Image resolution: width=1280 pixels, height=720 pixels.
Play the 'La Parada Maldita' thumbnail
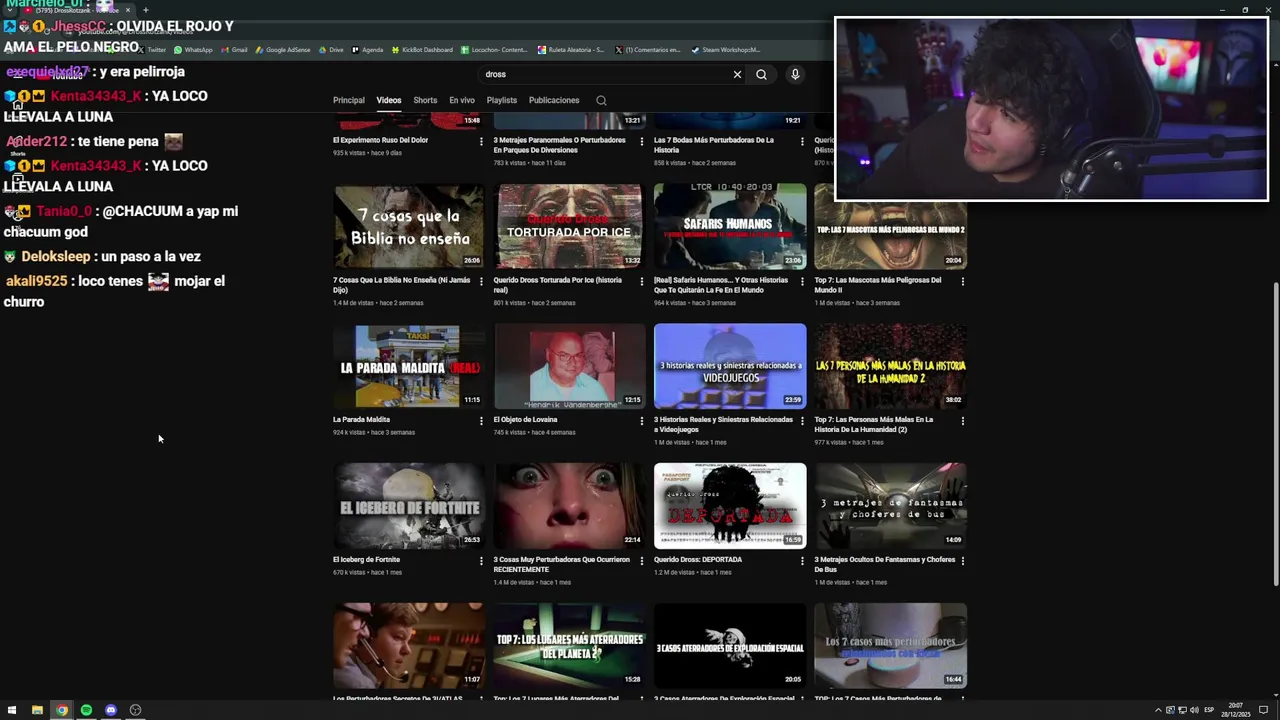408,366
